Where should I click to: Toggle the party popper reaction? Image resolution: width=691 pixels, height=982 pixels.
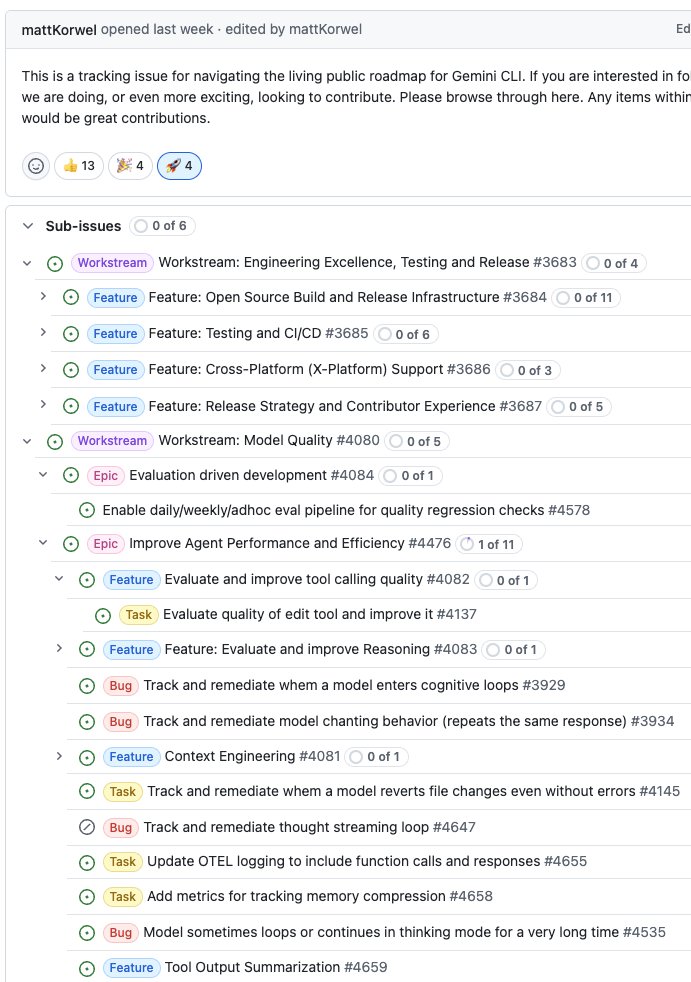pos(130,166)
